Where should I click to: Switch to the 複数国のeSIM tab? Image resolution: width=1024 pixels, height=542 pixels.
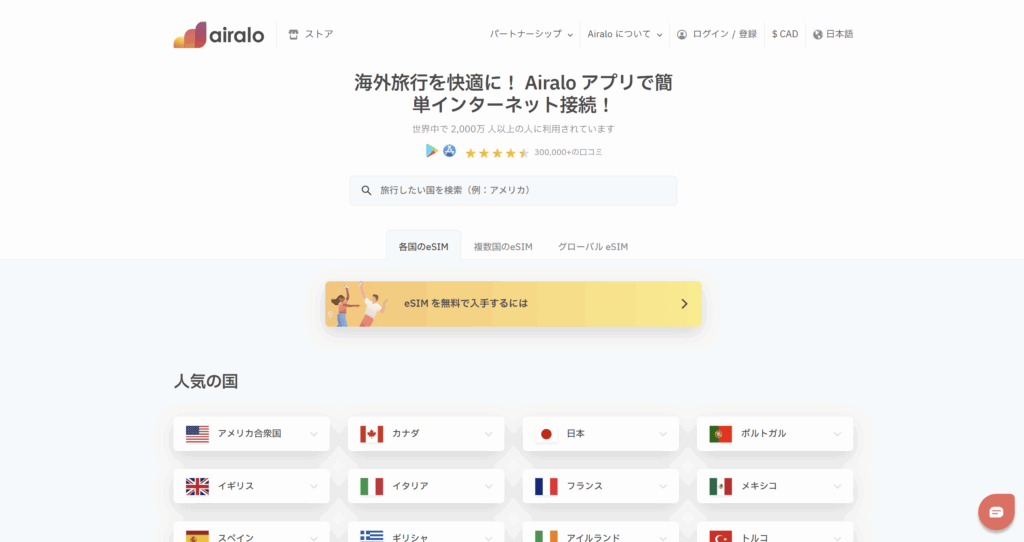(x=503, y=246)
